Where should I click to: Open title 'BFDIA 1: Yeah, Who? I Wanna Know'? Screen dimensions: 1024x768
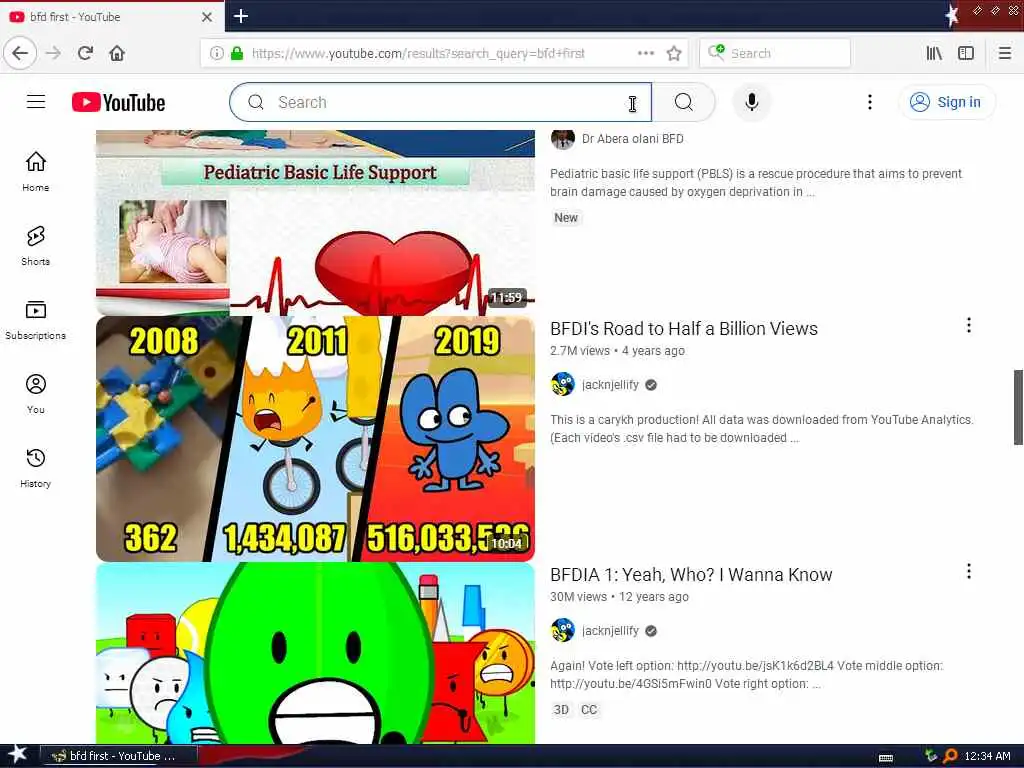[x=691, y=575]
